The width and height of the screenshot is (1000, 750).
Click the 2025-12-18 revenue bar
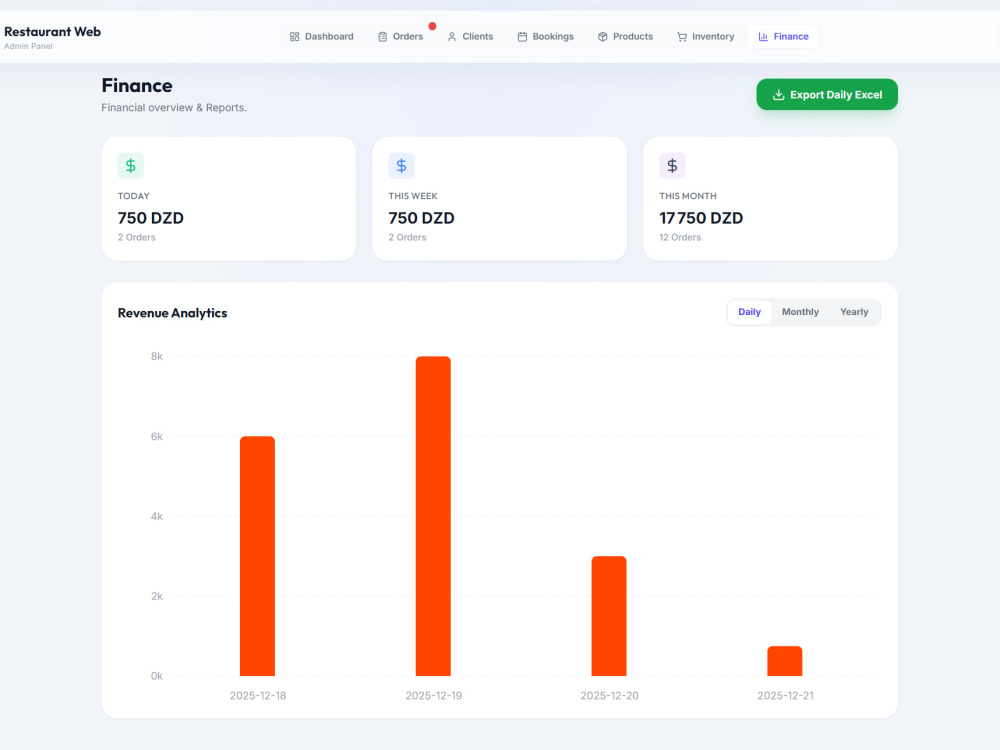pos(258,556)
